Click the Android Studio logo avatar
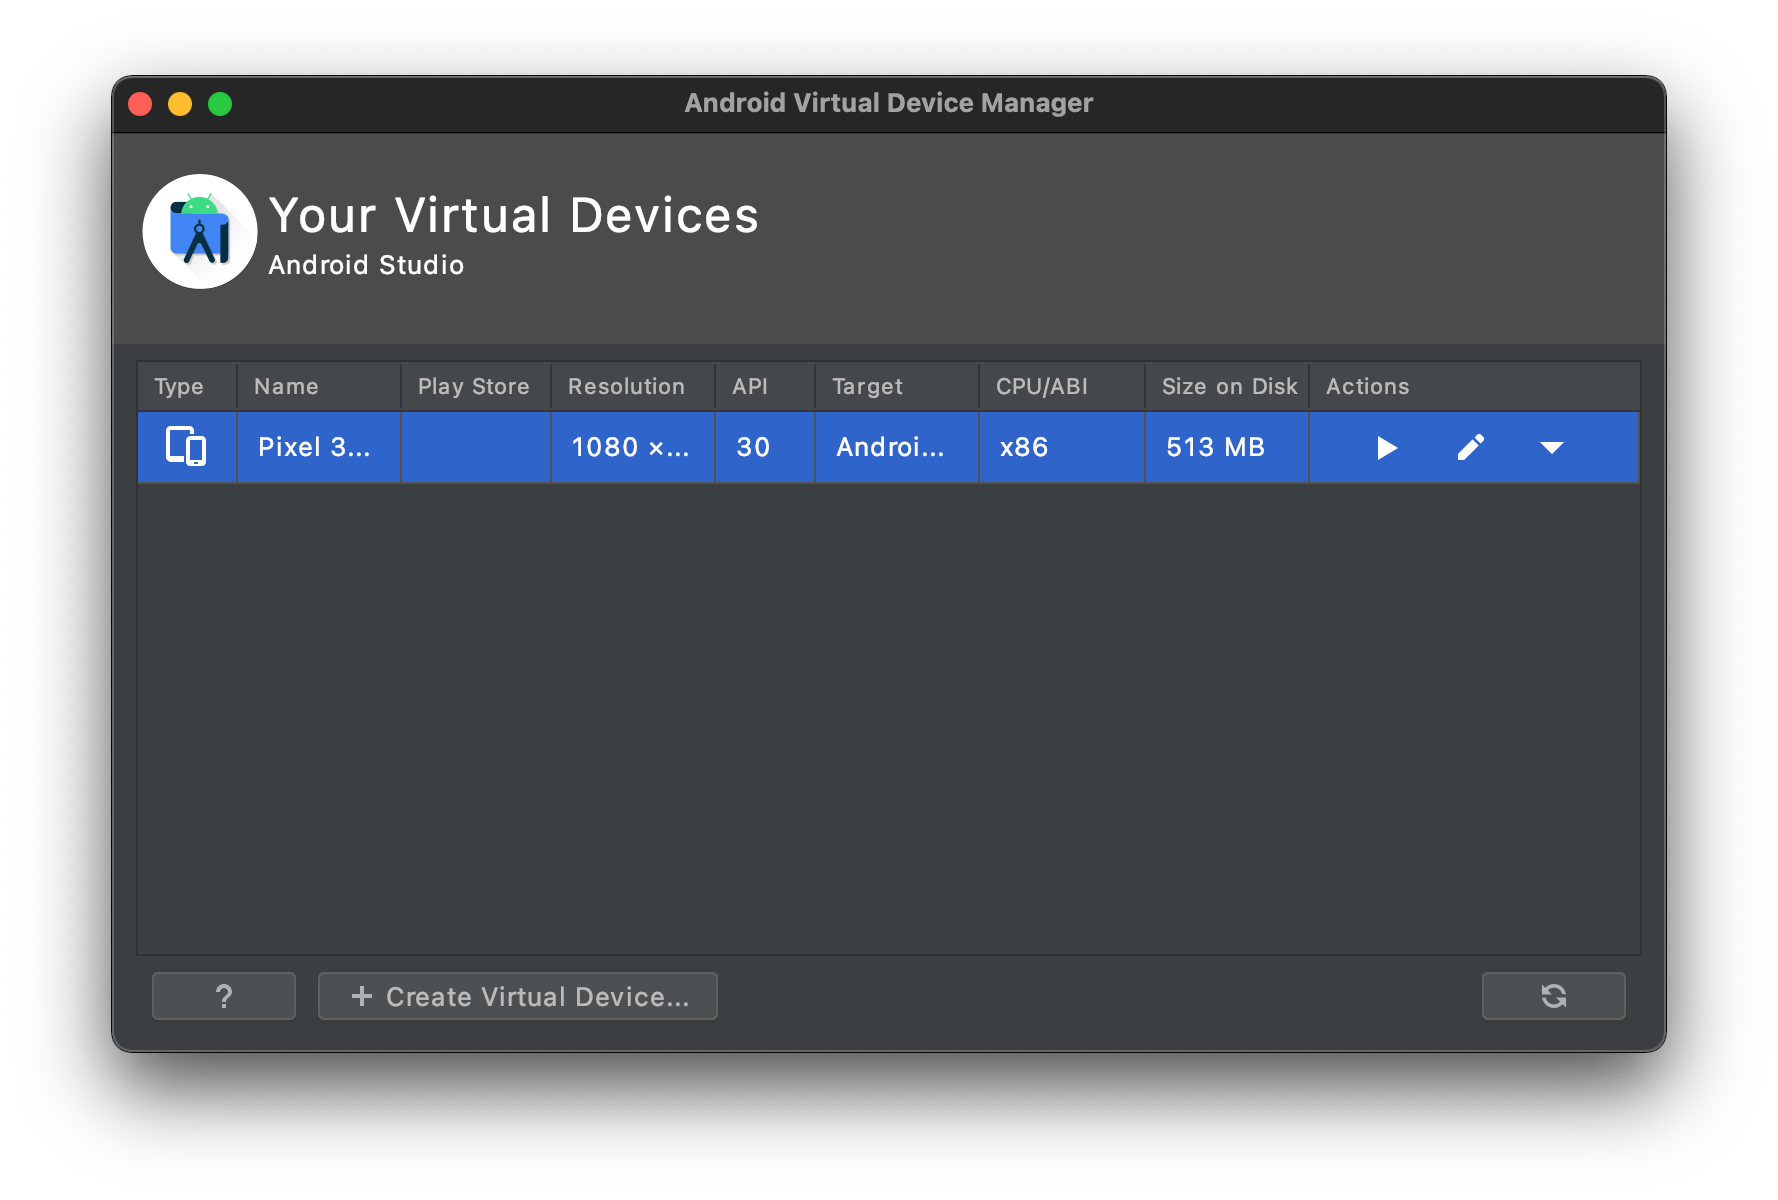Screen dimensions: 1778x1200 pos(199,231)
